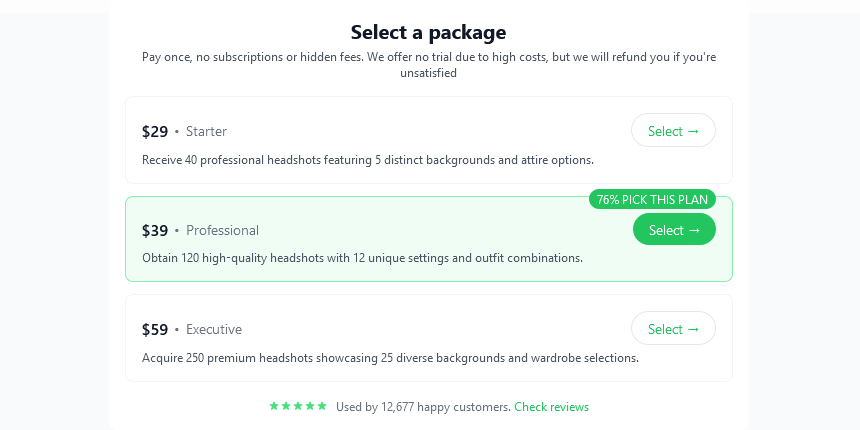Click the Professional plan name
This screenshot has height=430, width=860.
pos(222,230)
